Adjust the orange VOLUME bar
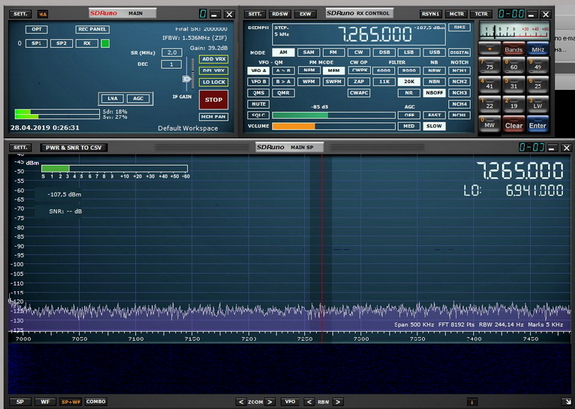Image resolution: width=575 pixels, height=409 pixels. (334, 126)
